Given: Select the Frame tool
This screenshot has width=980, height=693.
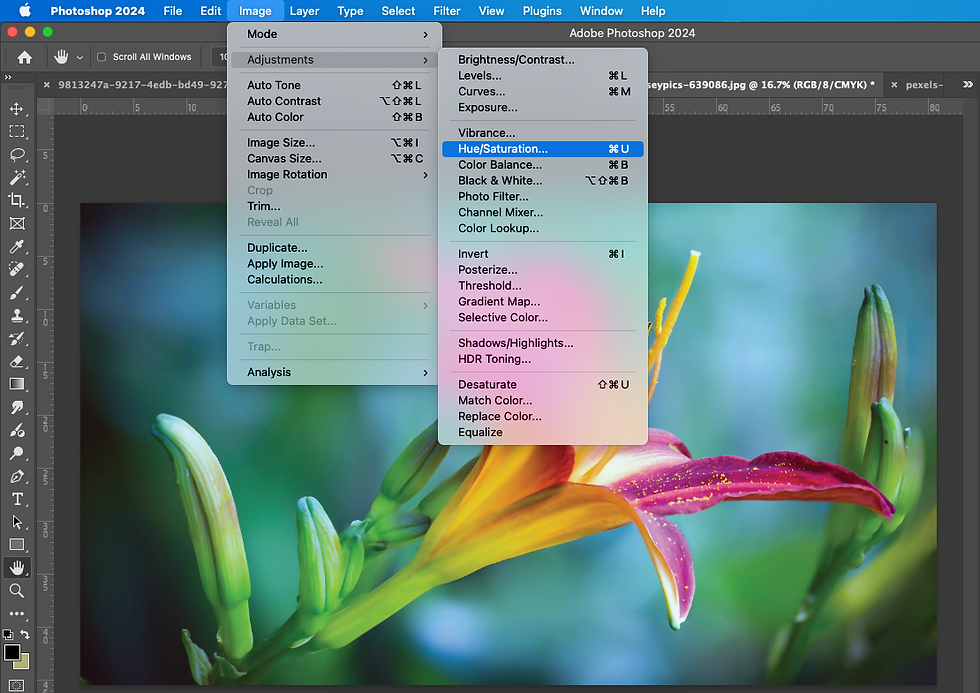Looking at the screenshot, I should point(17,223).
